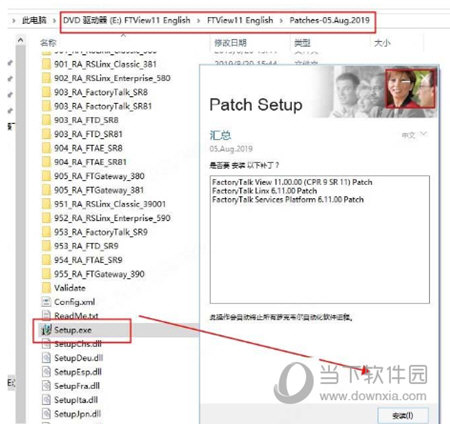Viewport: 450px width, 424px height.
Task: Close the Patch Setup dialog
Action: (x=425, y=79)
